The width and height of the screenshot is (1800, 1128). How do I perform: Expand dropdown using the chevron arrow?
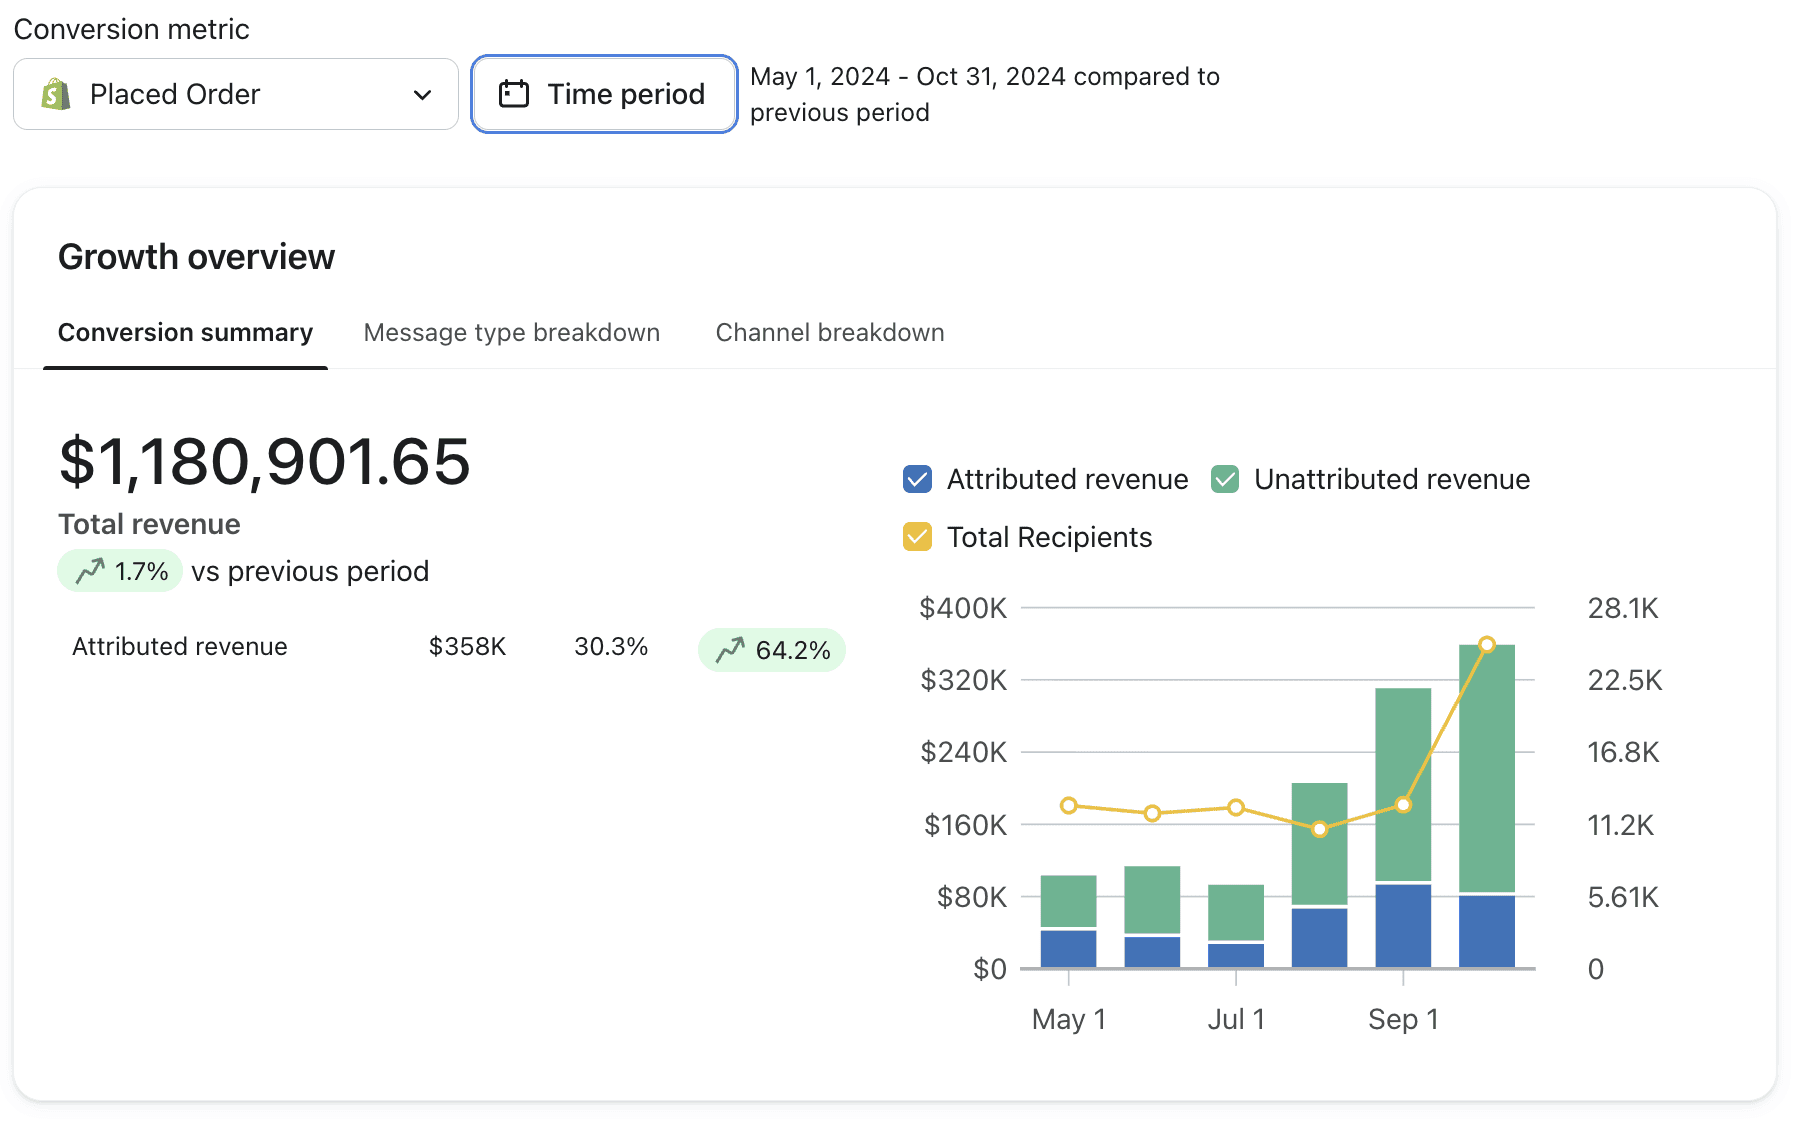(423, 95)
